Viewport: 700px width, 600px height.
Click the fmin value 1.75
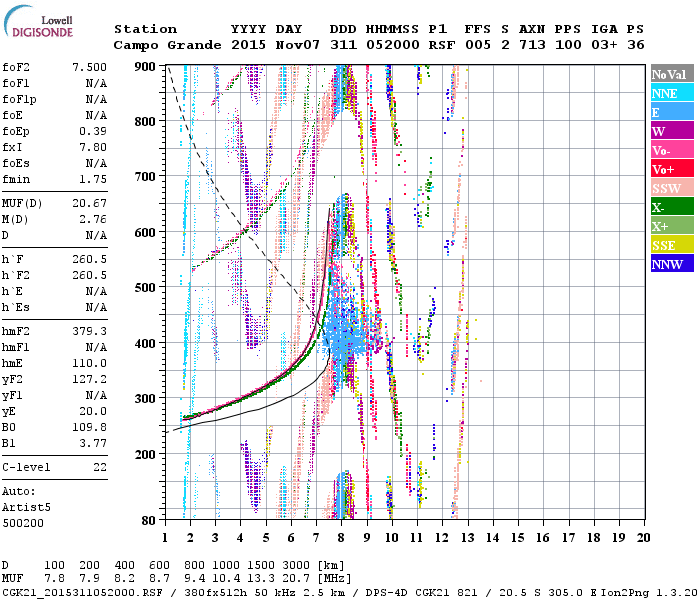(93, 179)
